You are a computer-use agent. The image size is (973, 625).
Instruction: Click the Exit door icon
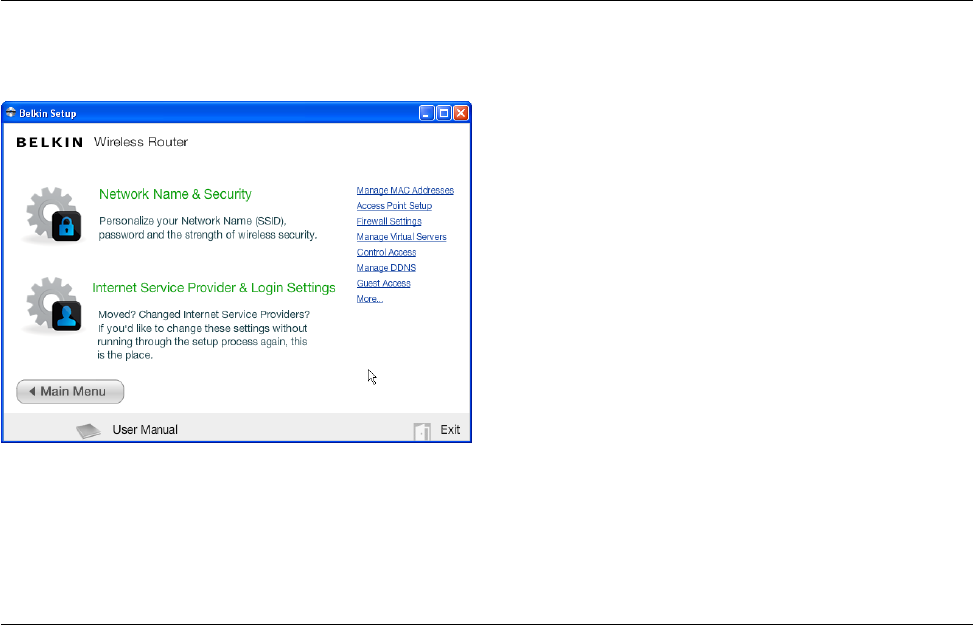point(422,431)
